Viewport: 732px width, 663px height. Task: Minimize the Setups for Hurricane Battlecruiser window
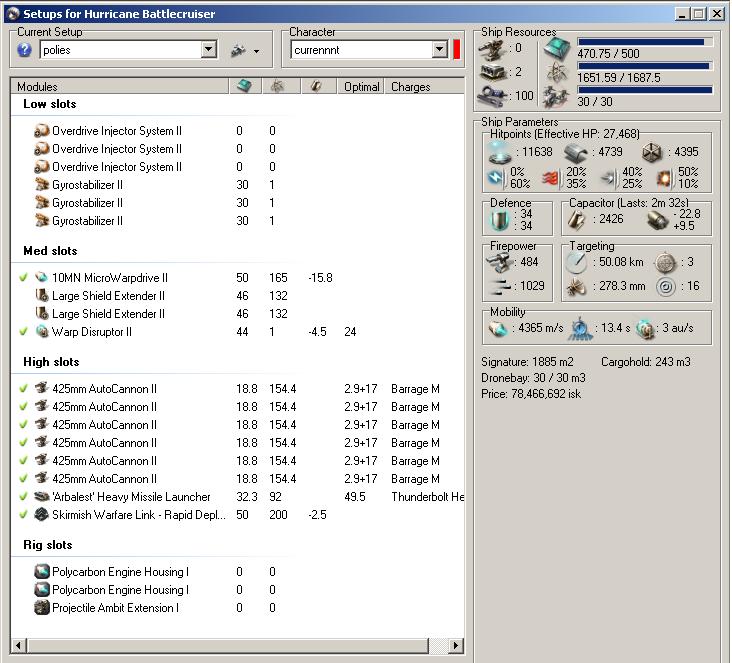682,14
